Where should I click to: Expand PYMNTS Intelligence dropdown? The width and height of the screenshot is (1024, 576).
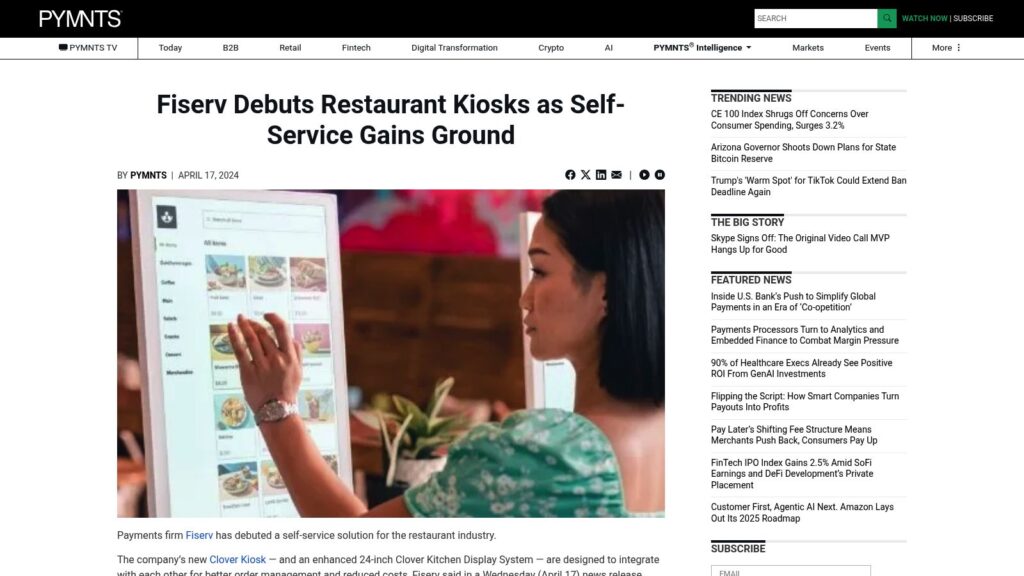(702, 48)
